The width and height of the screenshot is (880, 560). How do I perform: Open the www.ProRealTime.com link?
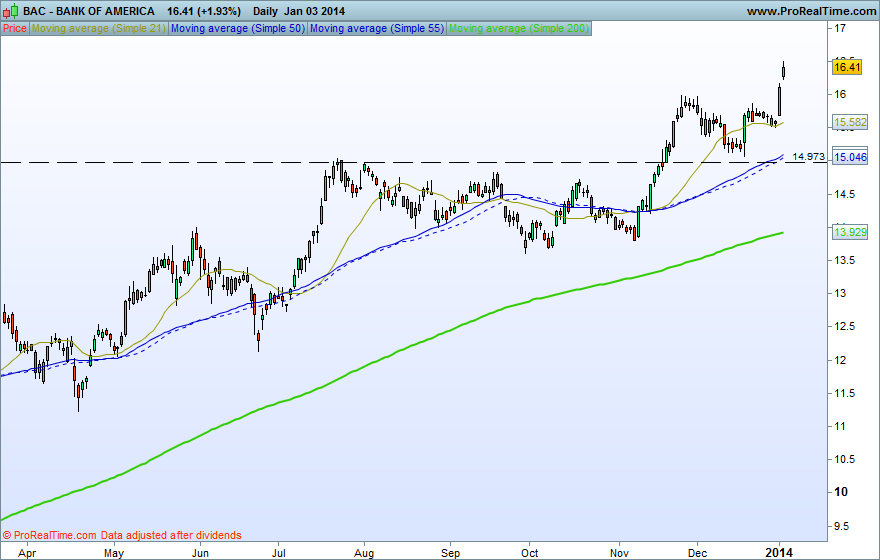(x=811, y=11)
